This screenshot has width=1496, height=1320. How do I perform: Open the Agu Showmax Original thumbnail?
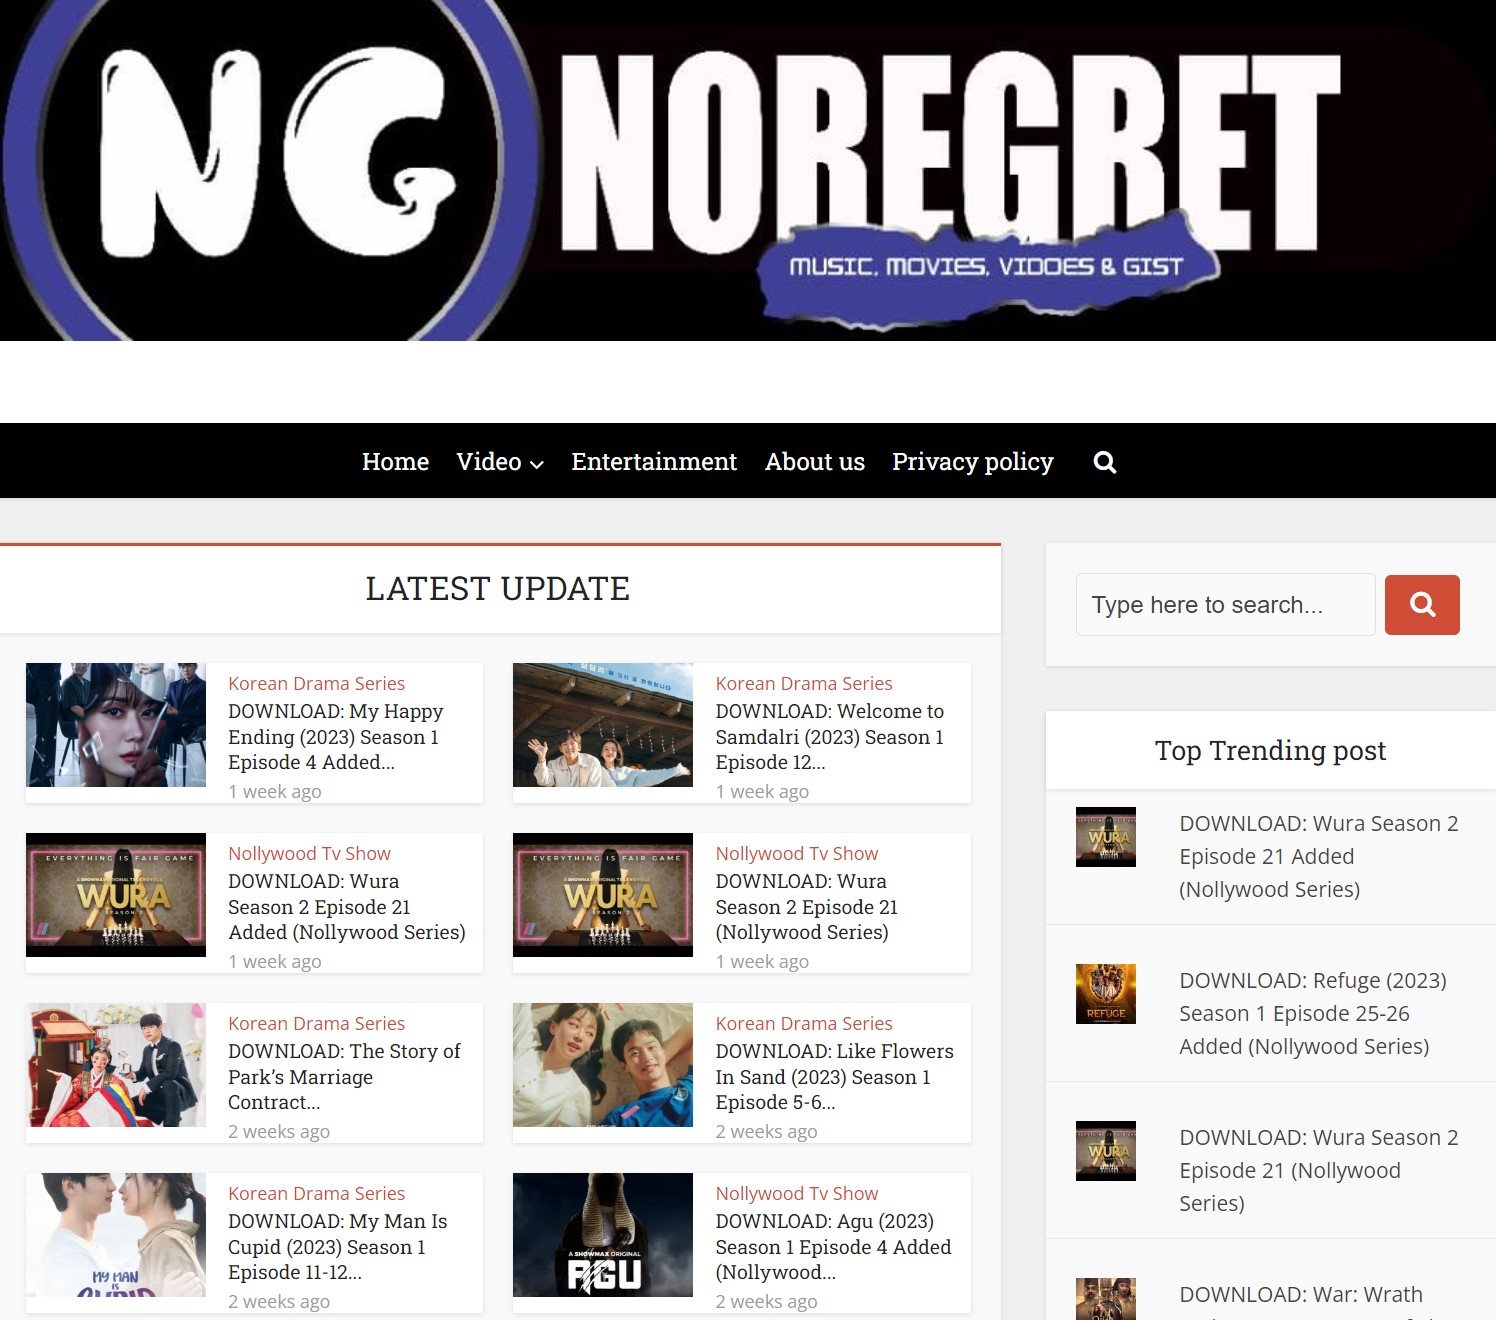603,1235
